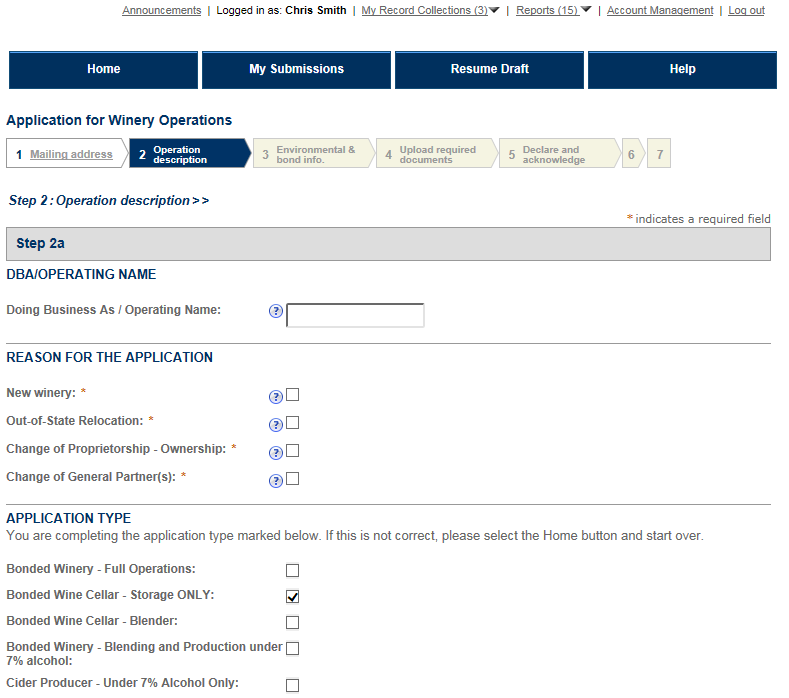789x698 pixels.
Task: Click the Doing Business As text field
Action: click(355, 316)
